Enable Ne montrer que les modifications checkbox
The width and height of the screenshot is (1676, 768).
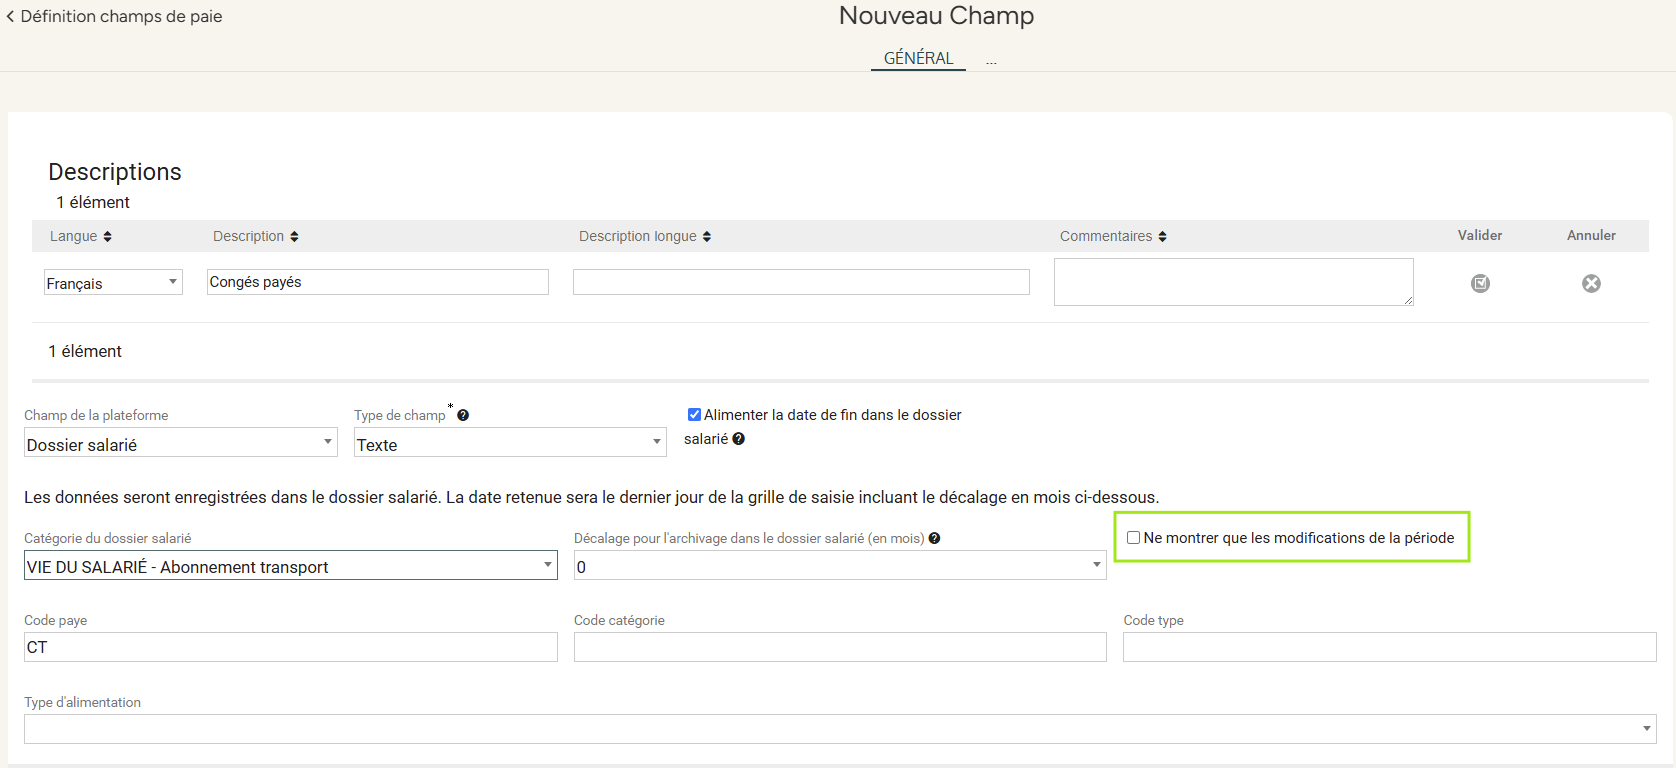1134,538
